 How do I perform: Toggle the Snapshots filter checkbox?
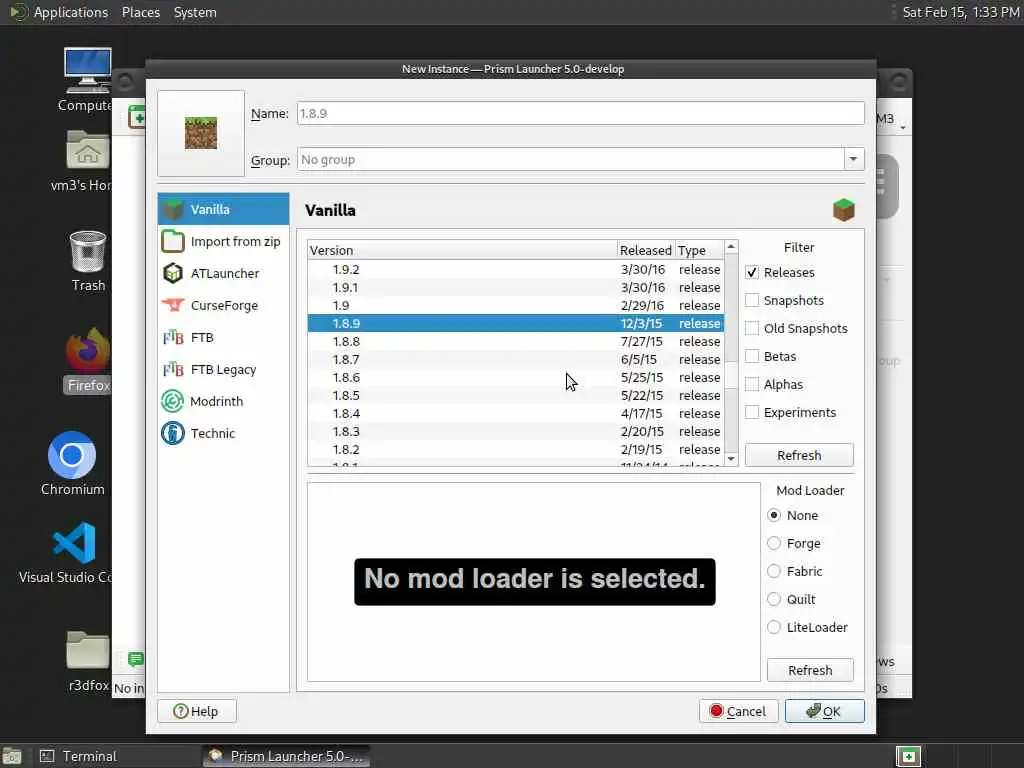[x=752, y=300]
